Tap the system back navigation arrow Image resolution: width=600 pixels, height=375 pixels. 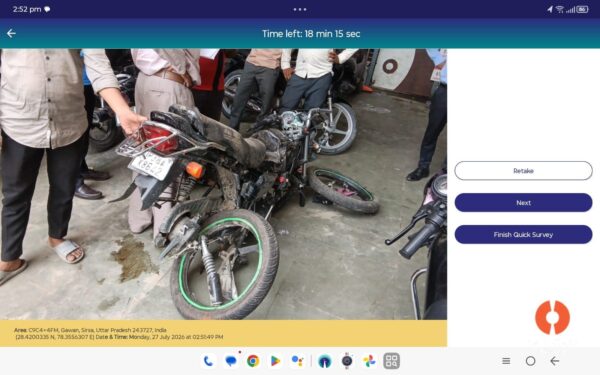pos(555,361)
